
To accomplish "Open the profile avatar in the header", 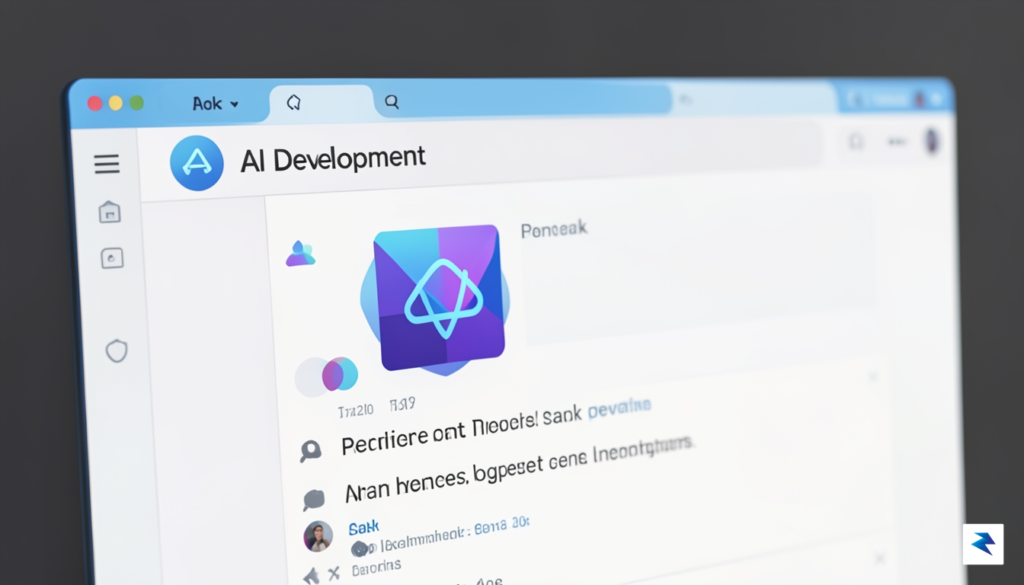I will 932,141.
